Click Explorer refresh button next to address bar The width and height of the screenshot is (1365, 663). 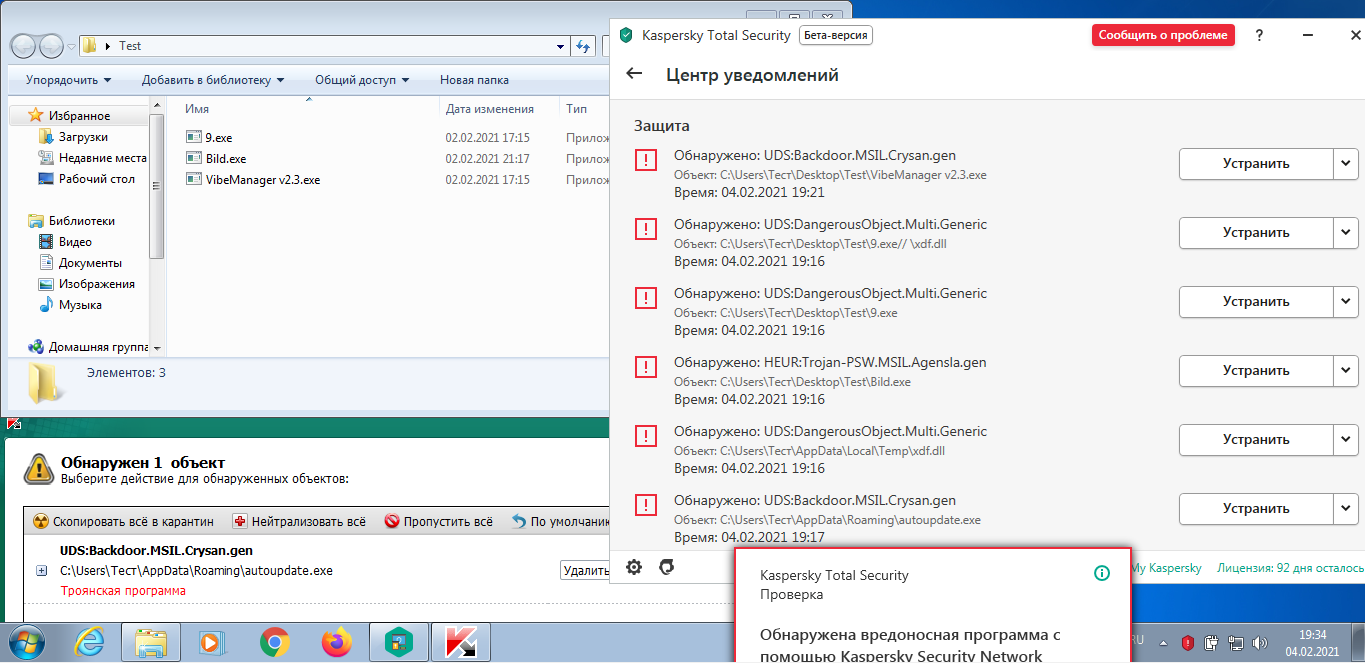coord(585,46)
